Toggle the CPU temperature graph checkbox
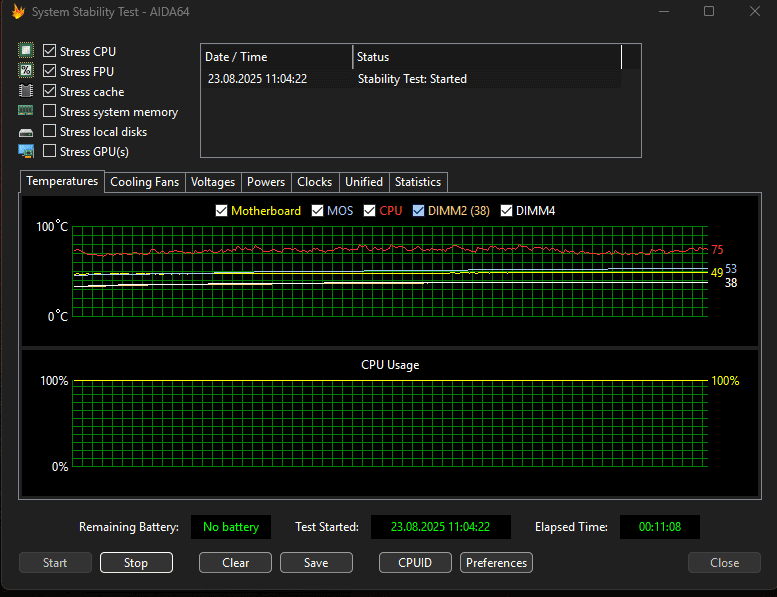 pyautogui.click(x=369, y=211)
